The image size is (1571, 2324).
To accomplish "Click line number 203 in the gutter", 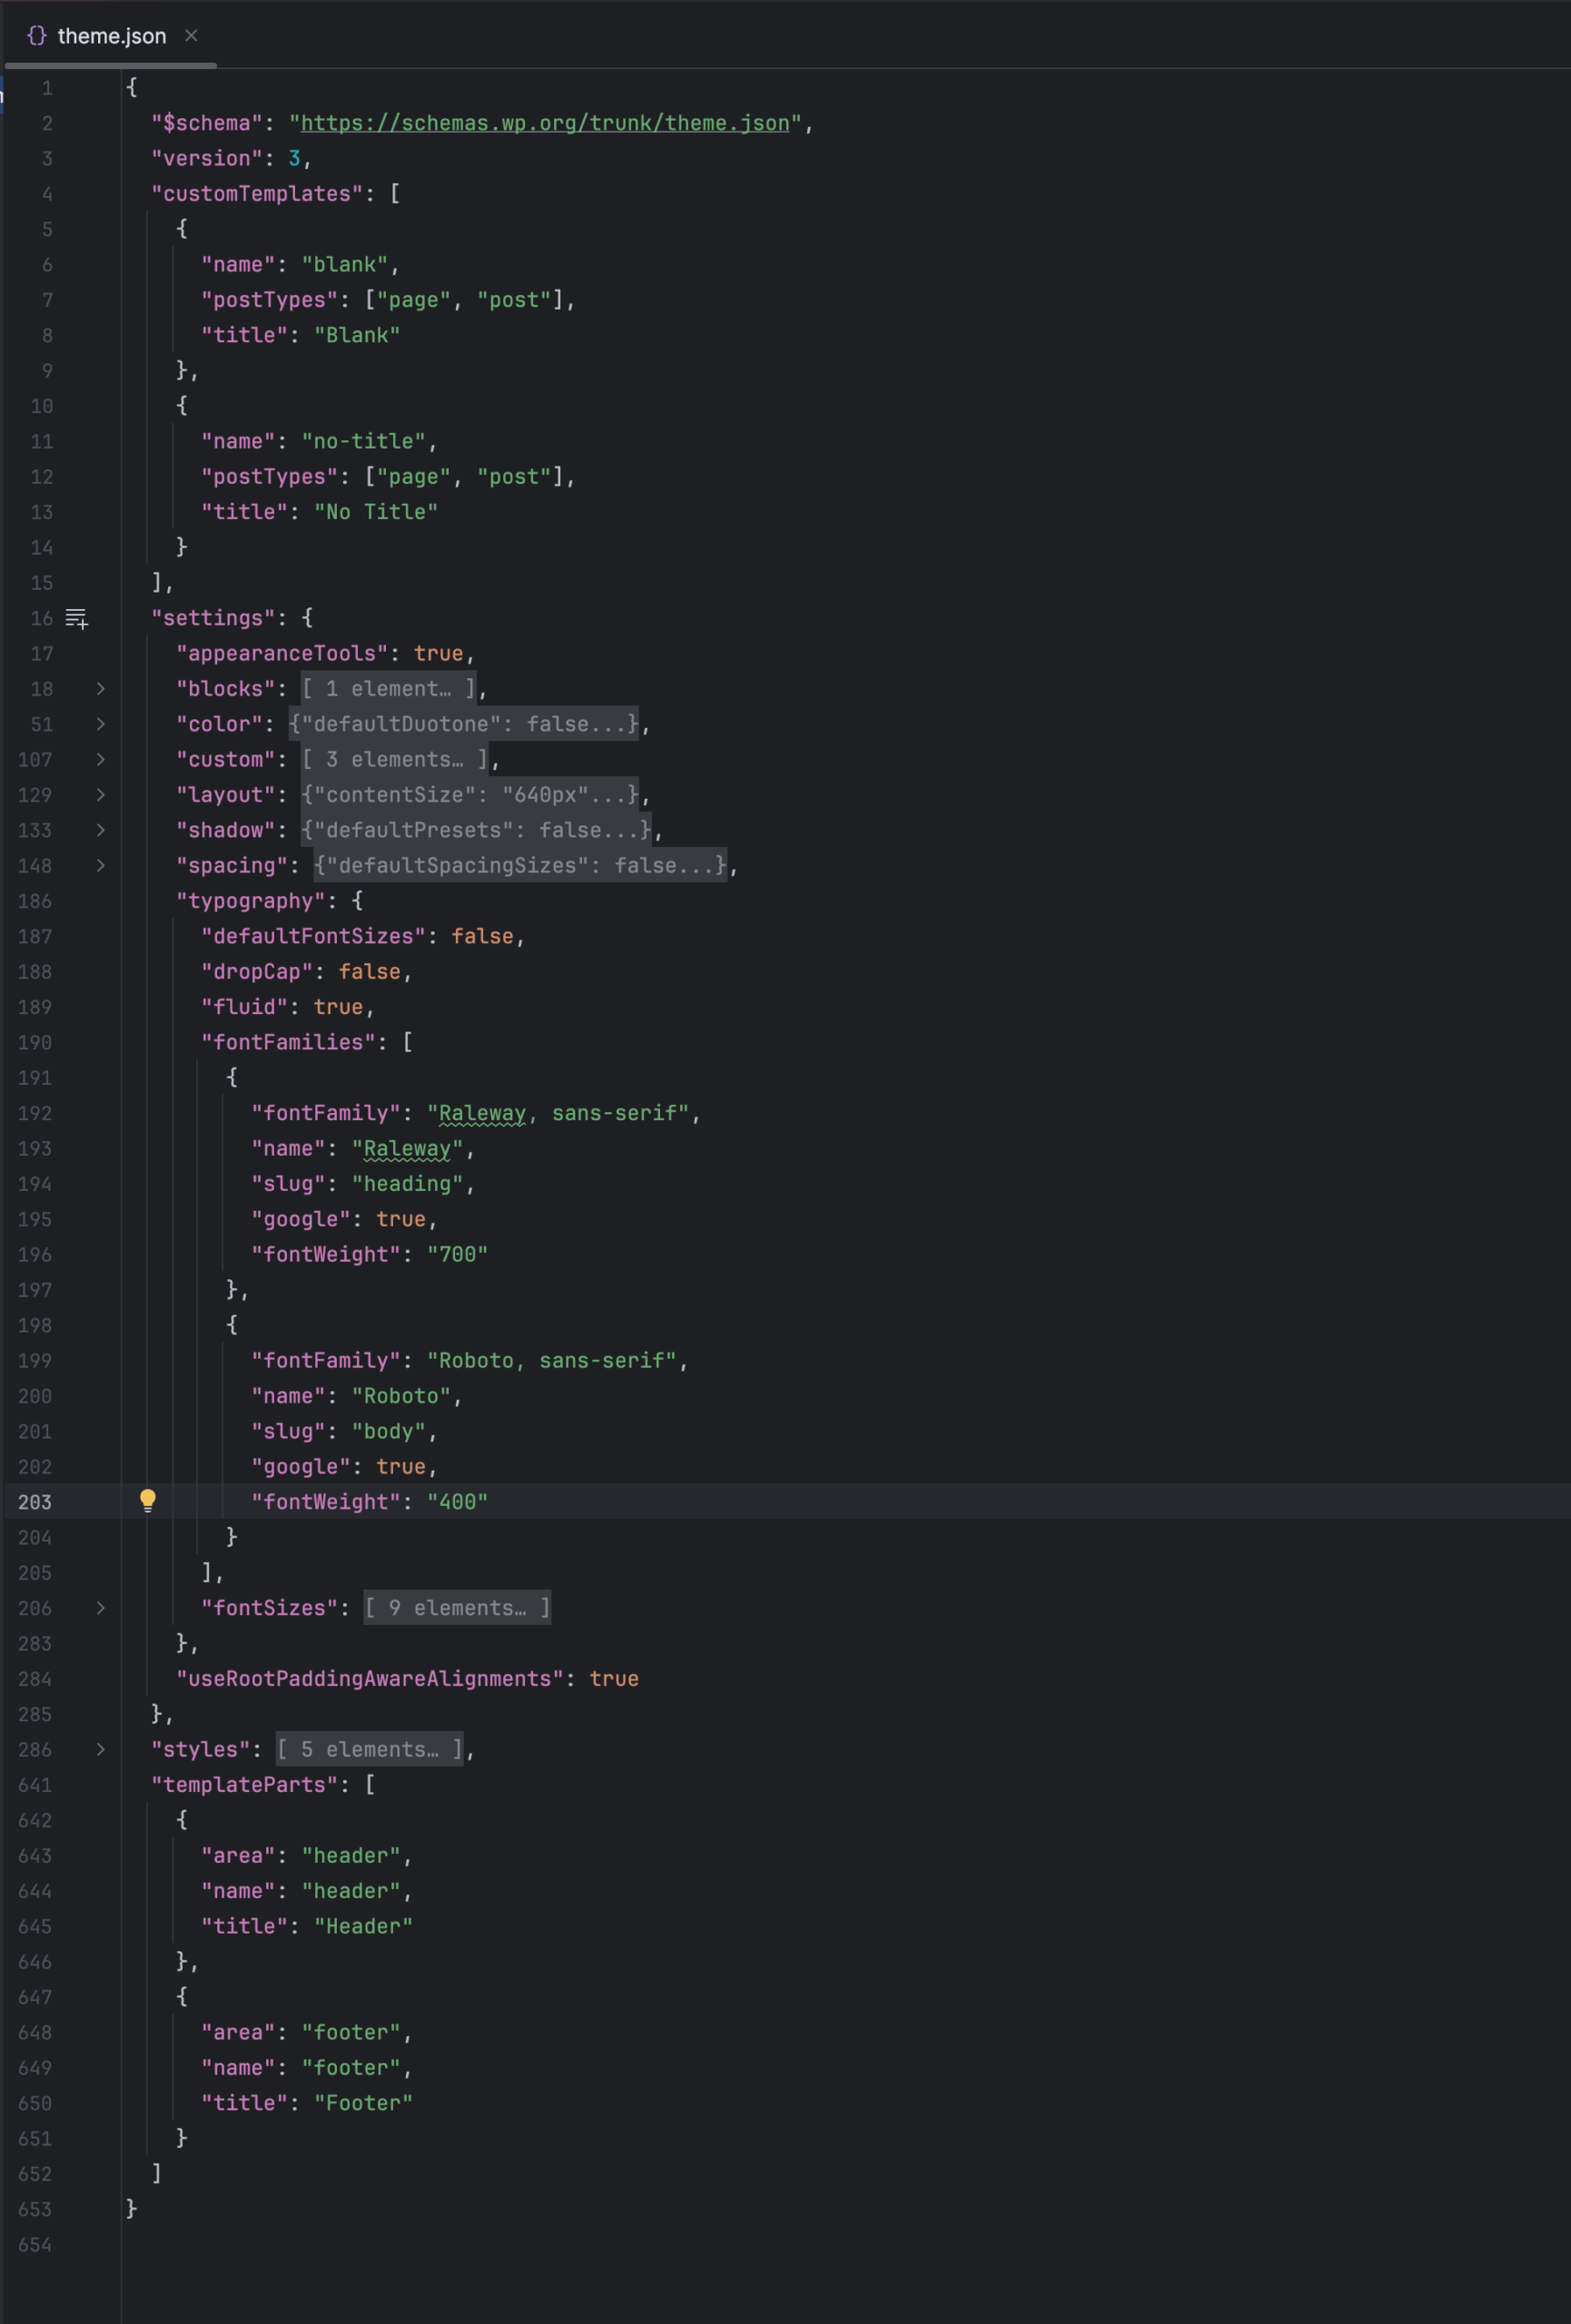I will [35, 1502].
